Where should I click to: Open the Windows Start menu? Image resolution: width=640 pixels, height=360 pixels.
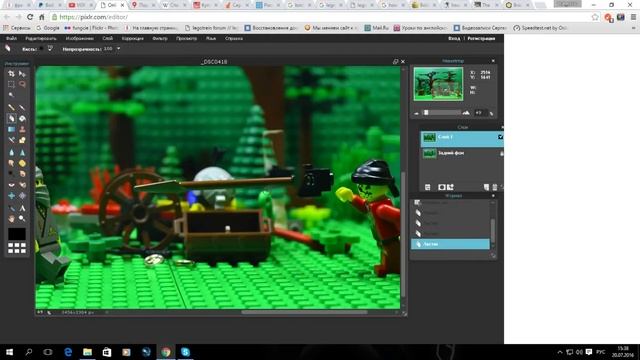pyautogui.click(x=9, y=352)
